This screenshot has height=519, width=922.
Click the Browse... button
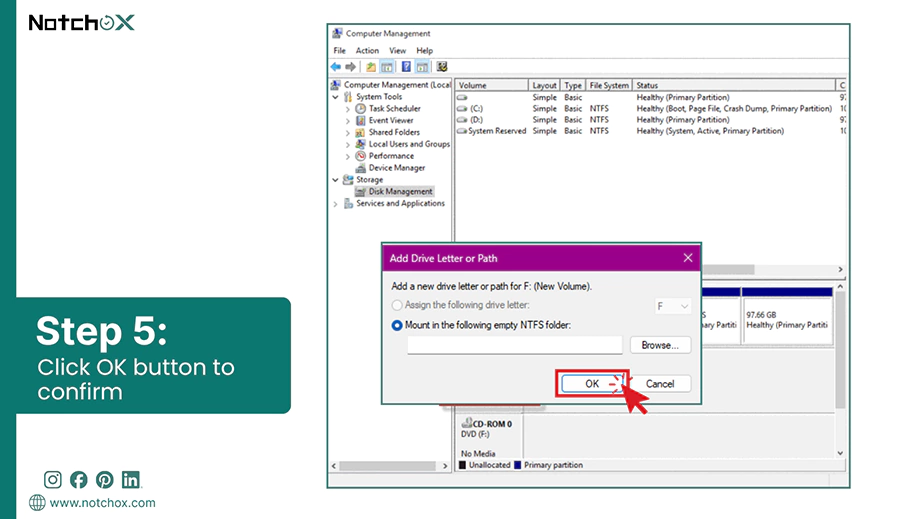(660, 345)
